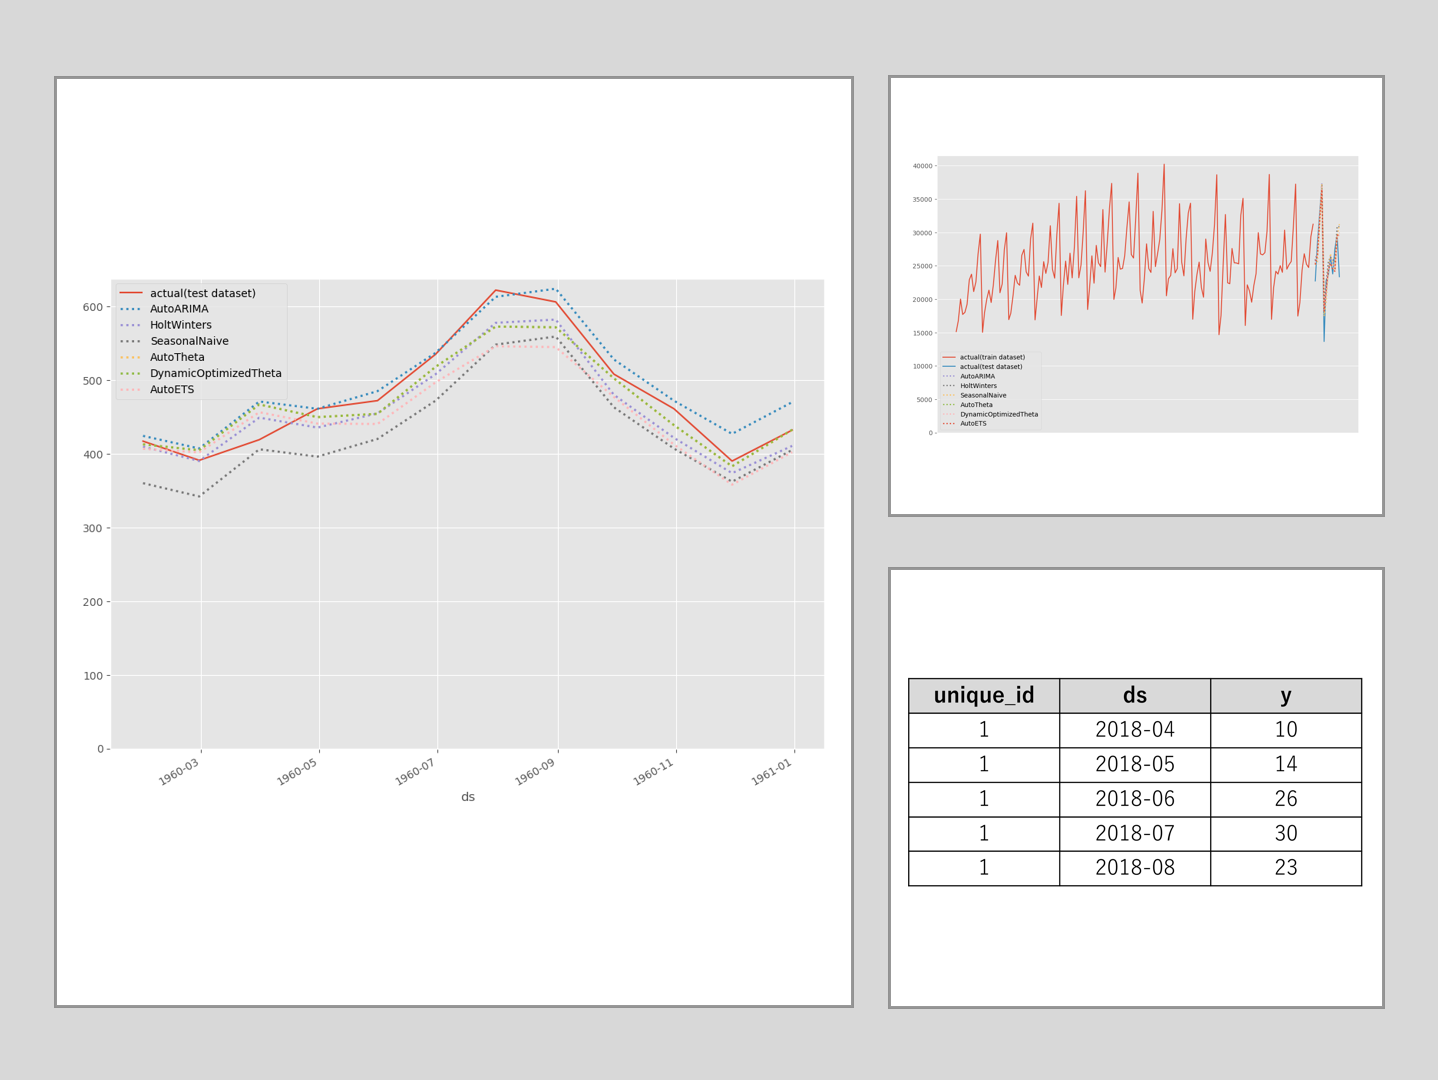
Task: Select the y column header in the table
Action: click(1285, 696)
